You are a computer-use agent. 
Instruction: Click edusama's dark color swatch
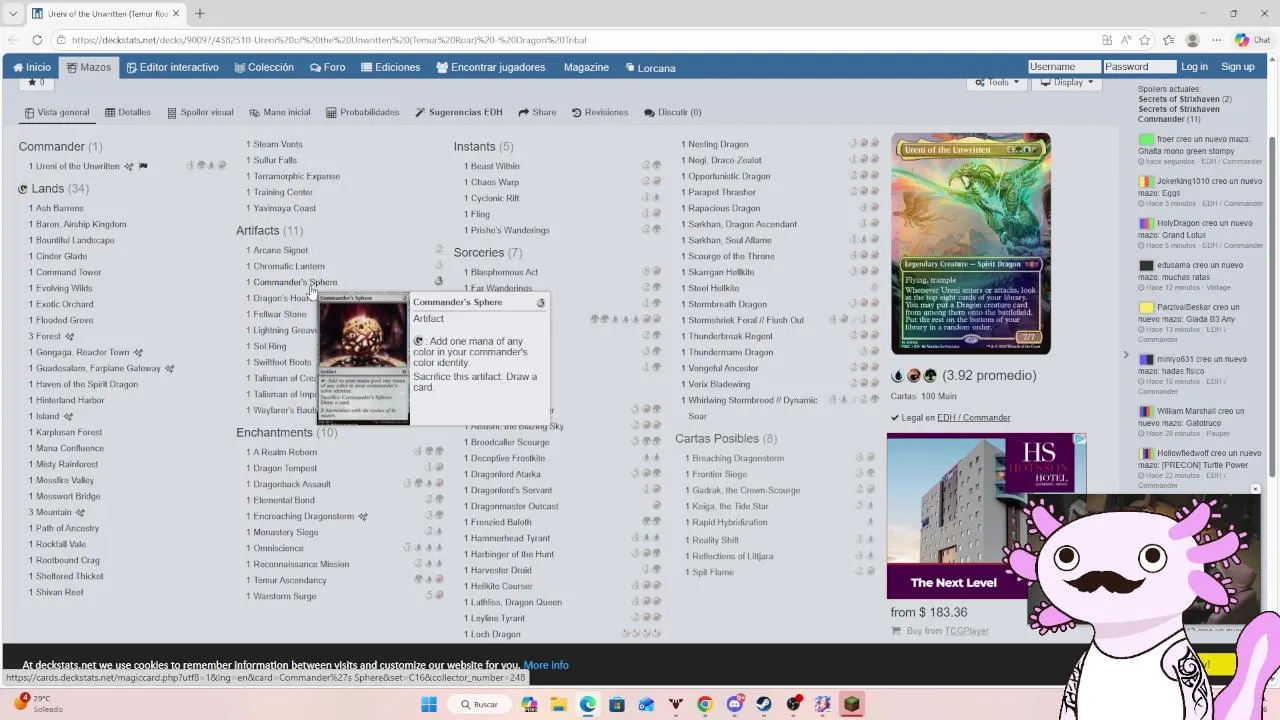pyautogui.click(x=1146, y=265)
